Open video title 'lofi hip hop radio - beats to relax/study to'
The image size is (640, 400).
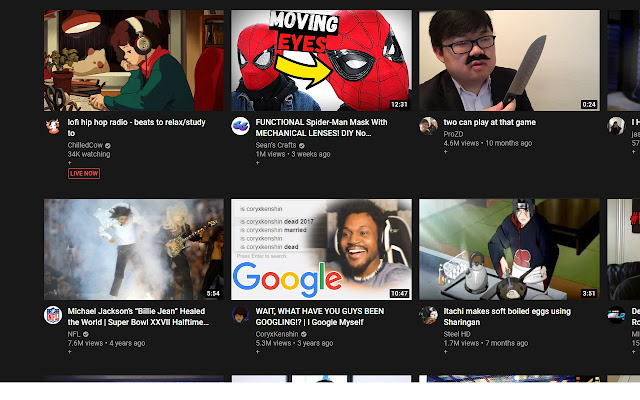(x=136, y=127)
